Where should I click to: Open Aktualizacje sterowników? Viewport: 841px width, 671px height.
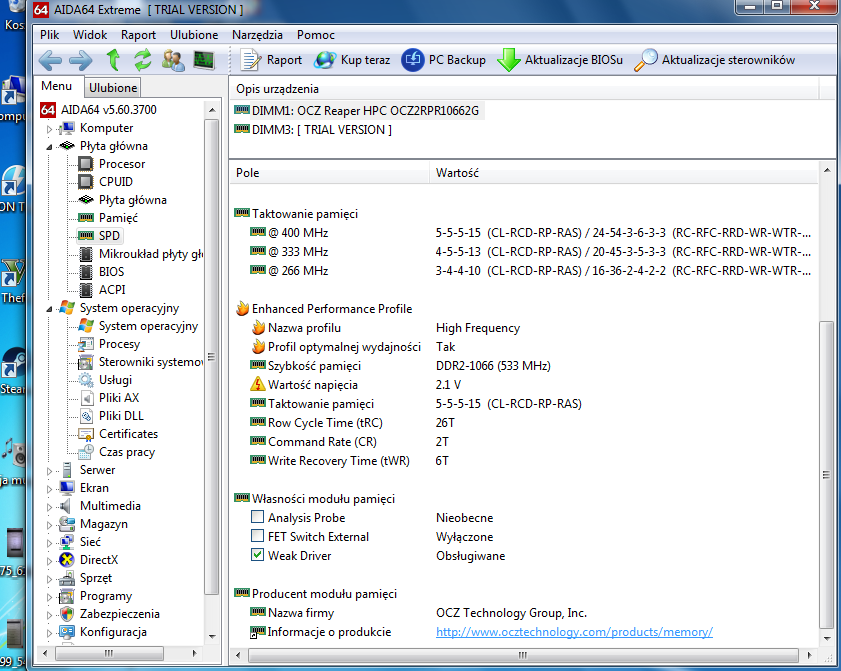coord(714,60)
